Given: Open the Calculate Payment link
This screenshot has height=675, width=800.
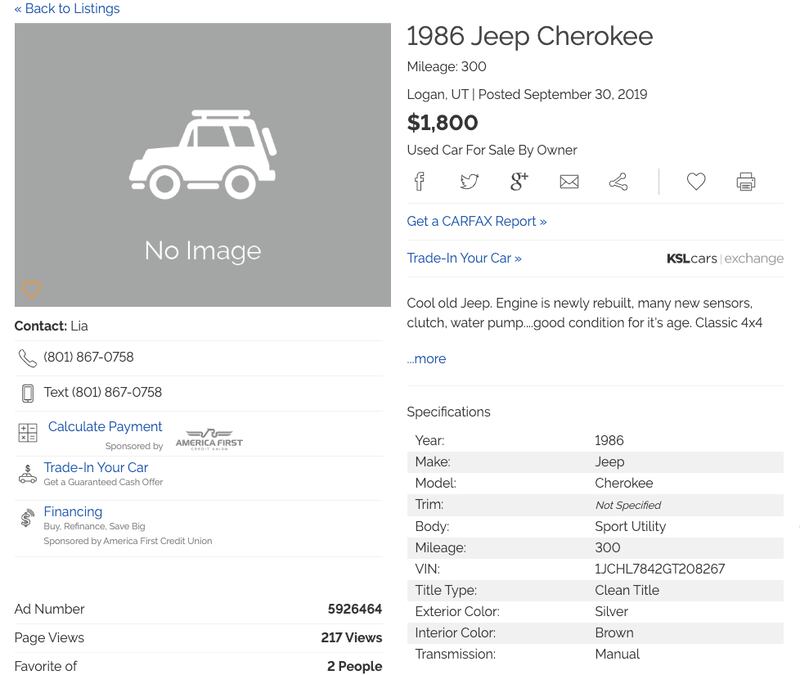Looking at the screenshot, I should point(105,427).
